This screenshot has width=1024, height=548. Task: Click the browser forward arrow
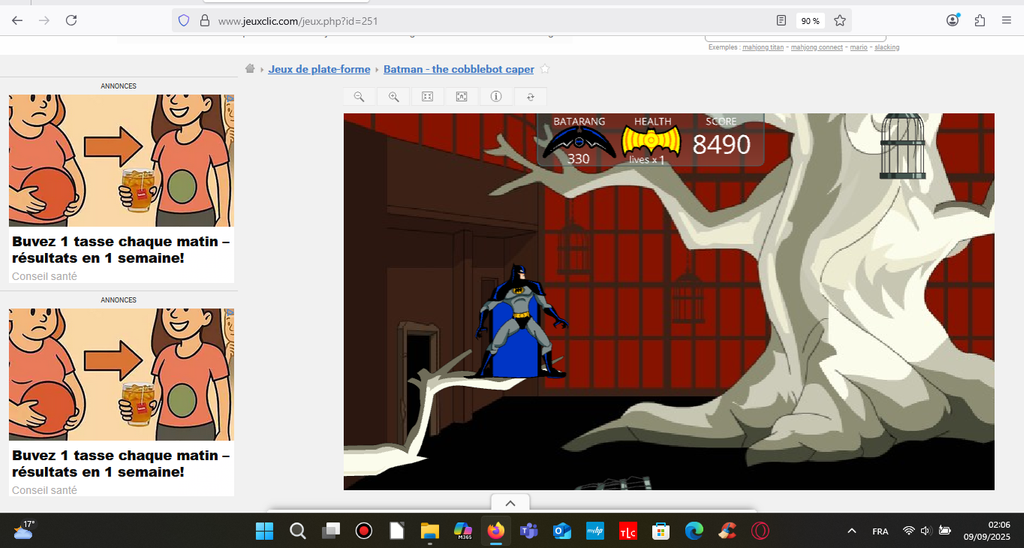pos(44,20)
